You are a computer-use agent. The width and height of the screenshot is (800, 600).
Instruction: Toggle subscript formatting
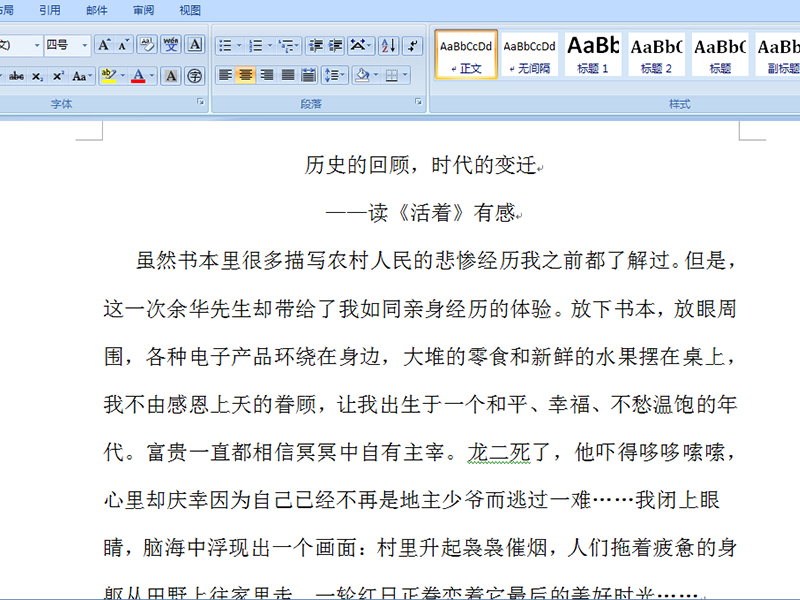pos(37,76)
